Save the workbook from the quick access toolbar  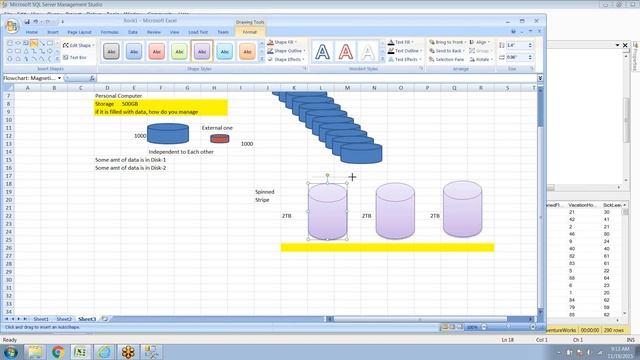pyautogui.click(x=27, y=21)
